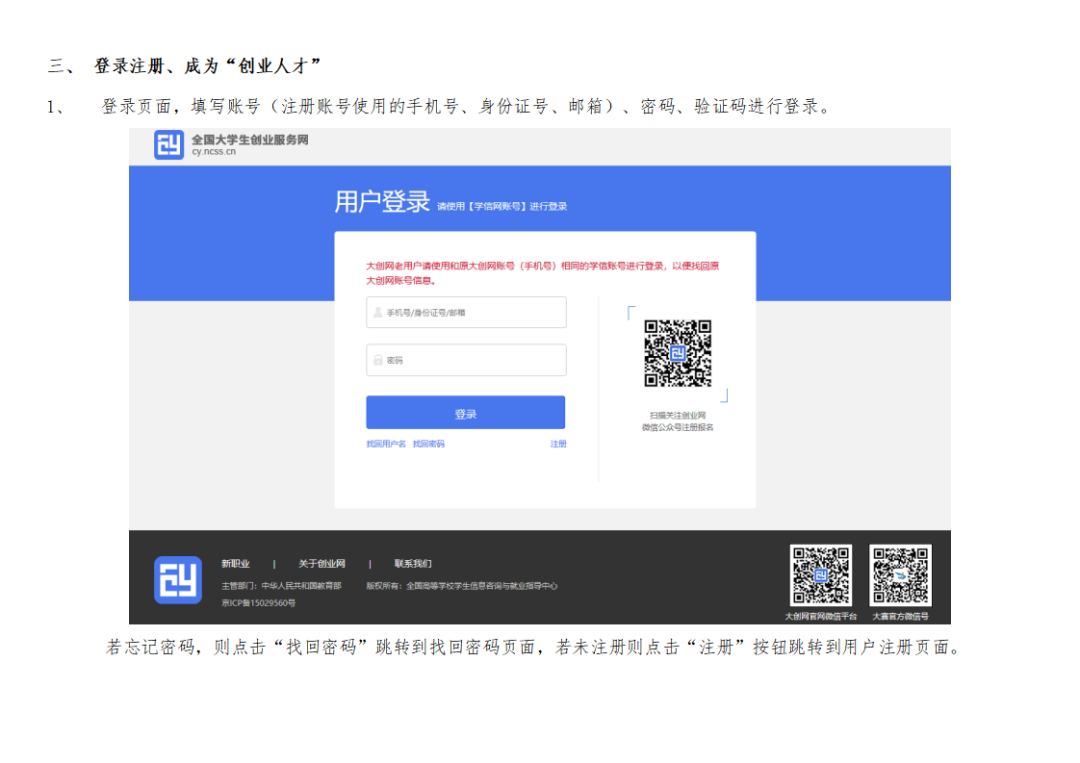Open the 找回用户名 link
The image size is (1080, 763).
point(386,444)
